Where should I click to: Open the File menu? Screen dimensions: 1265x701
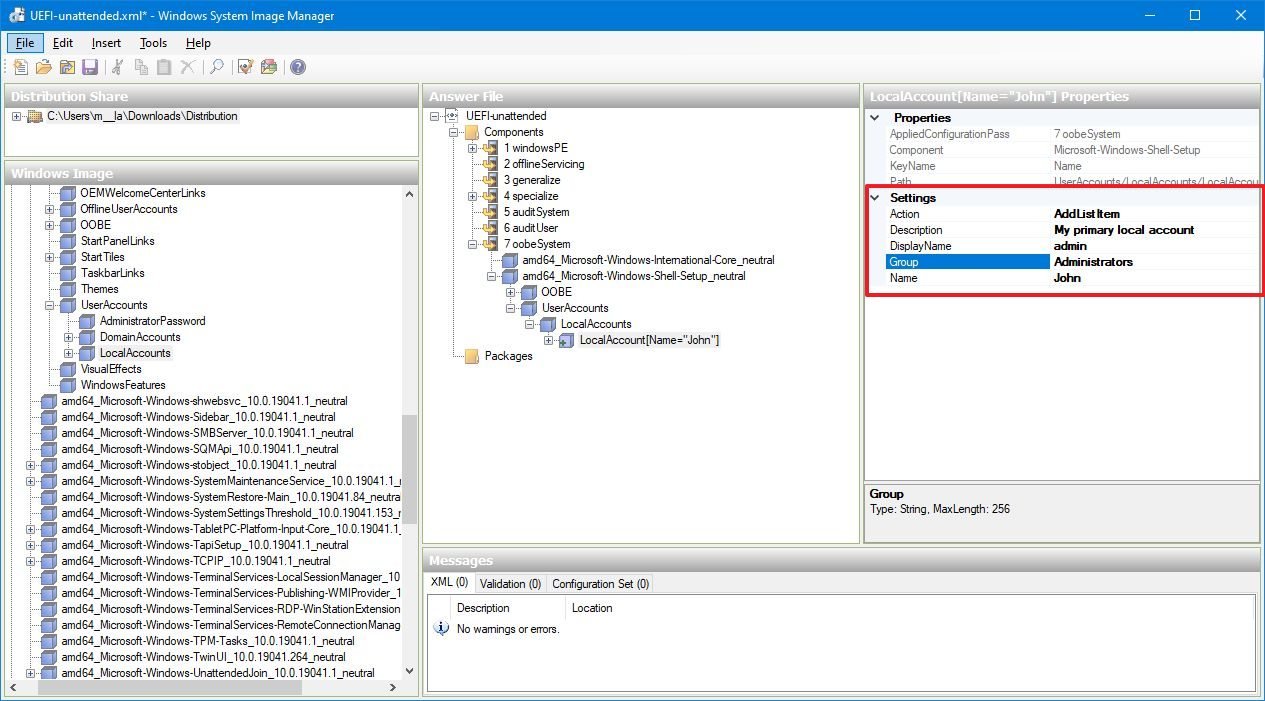click(25, 43)
